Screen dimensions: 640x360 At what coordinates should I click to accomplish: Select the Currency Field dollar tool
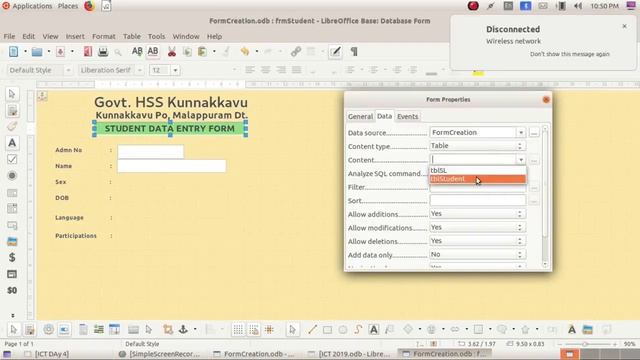coord(12,258)
